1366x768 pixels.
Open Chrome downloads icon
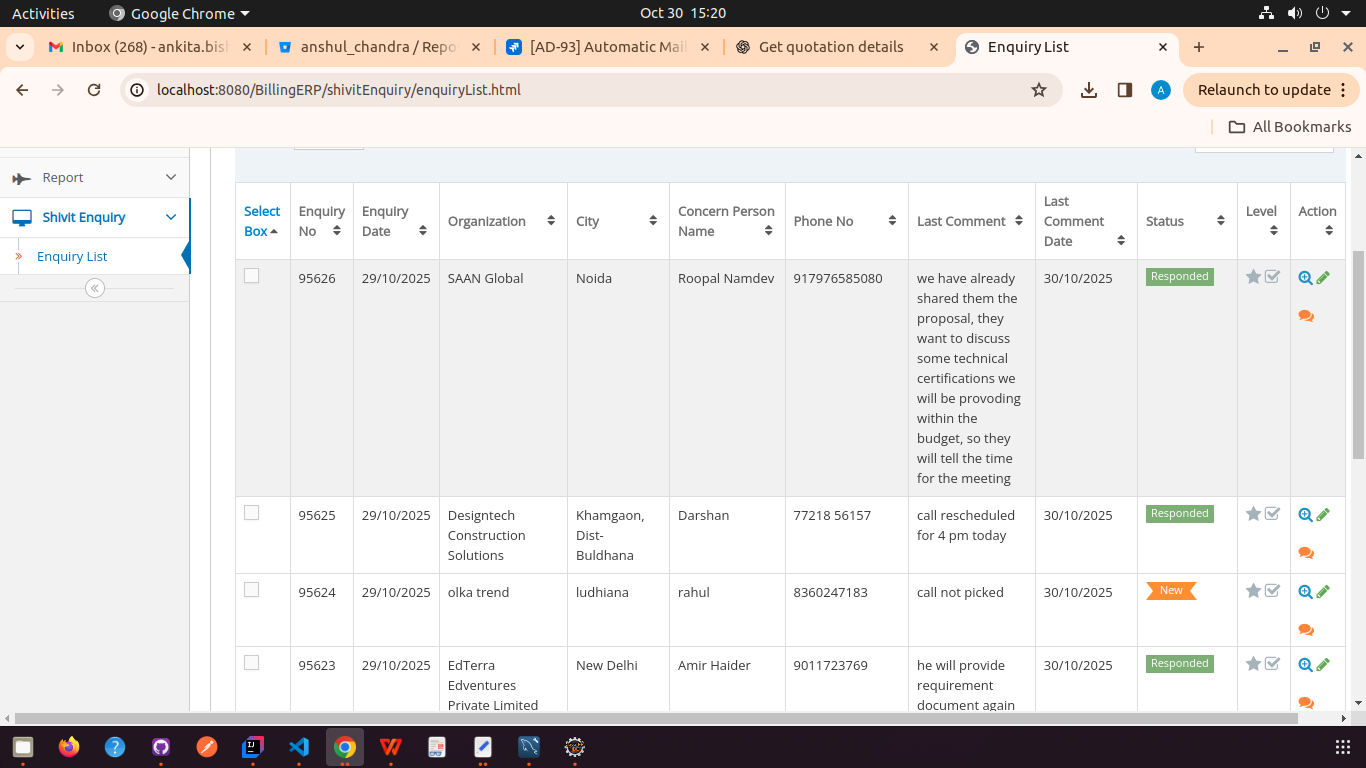tap(1089, 90)
